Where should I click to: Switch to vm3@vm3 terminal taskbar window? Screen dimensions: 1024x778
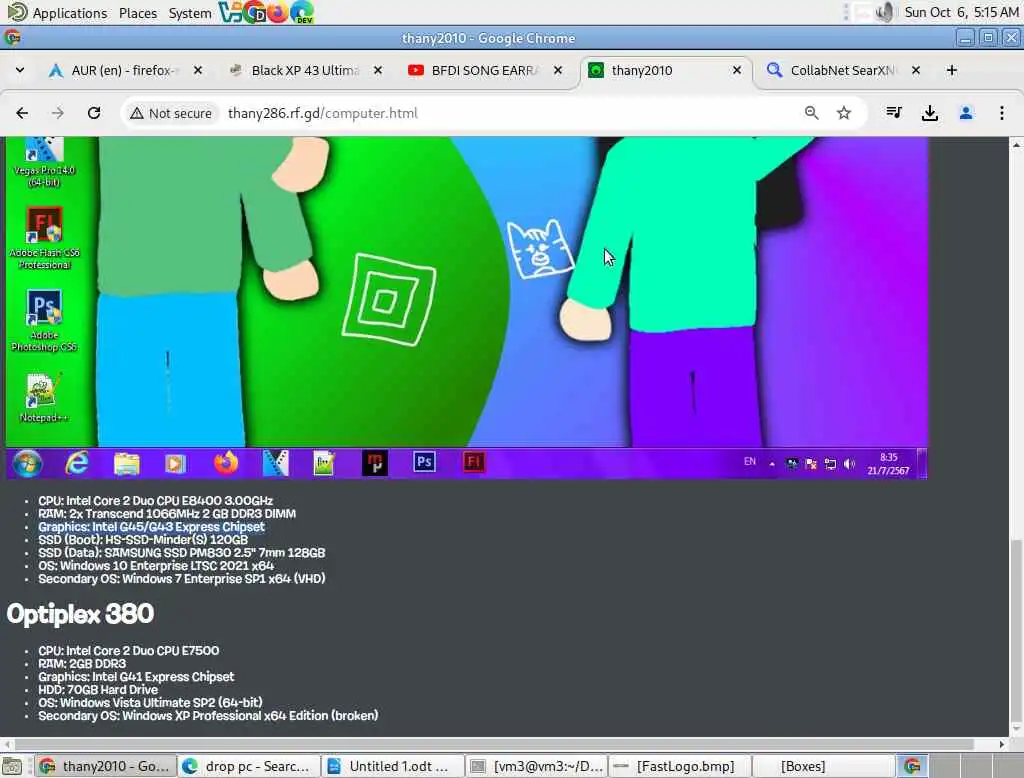536,766
